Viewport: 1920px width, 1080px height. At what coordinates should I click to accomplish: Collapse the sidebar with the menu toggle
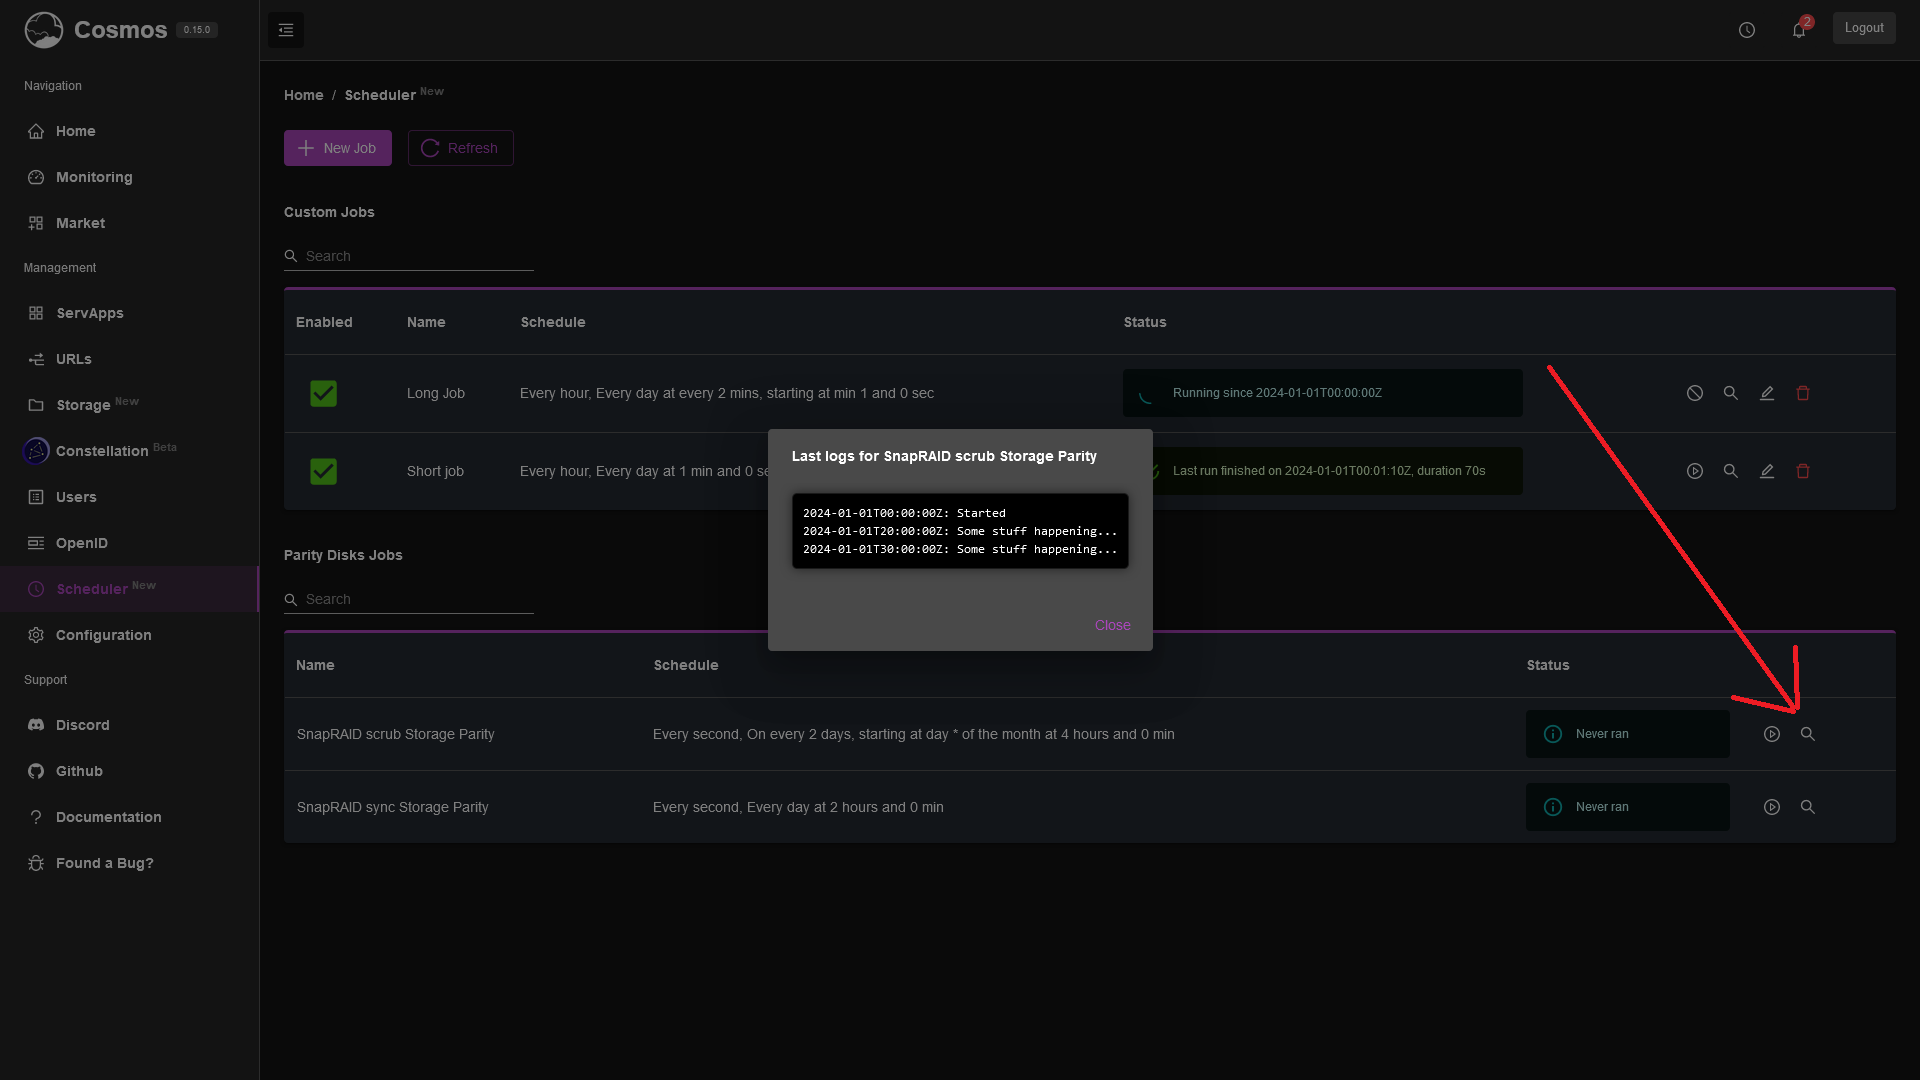pyautogui.click(x=286, y=30)
